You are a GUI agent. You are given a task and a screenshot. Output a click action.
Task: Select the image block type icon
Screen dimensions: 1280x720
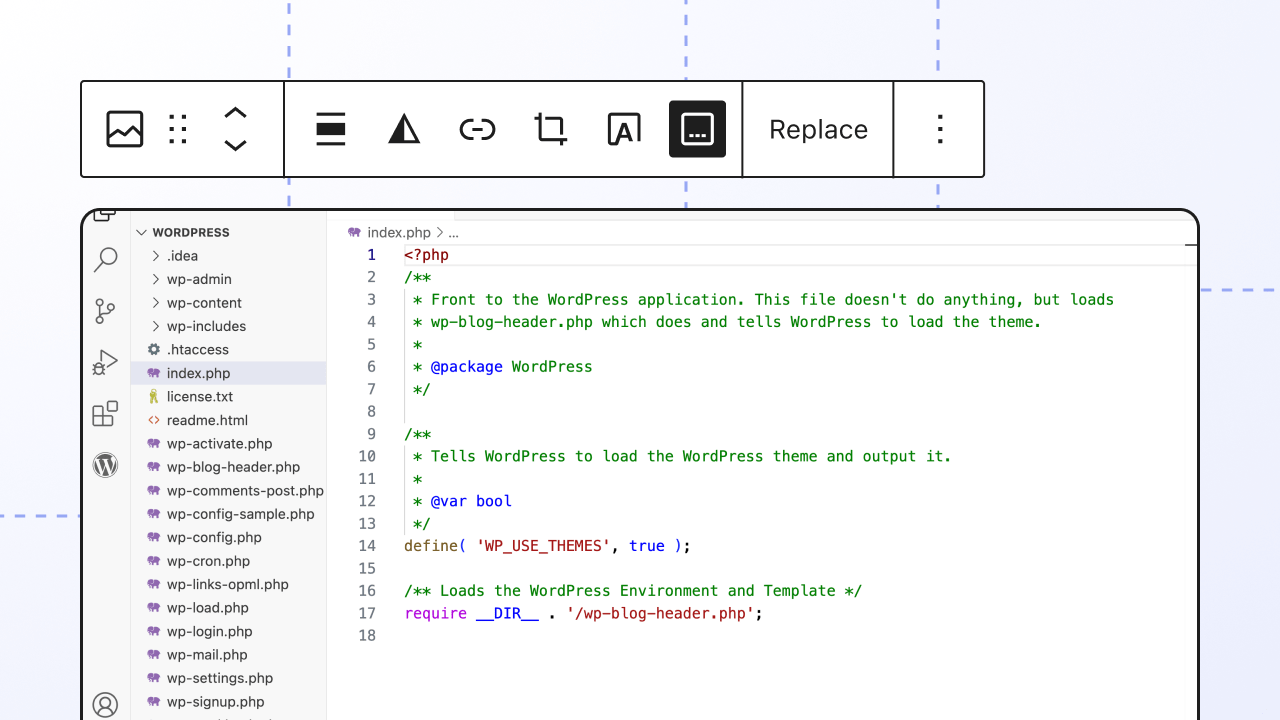point(124,129)
